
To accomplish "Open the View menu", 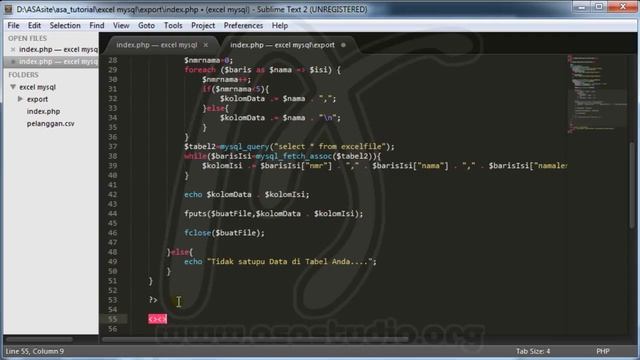I will (121, 25).
